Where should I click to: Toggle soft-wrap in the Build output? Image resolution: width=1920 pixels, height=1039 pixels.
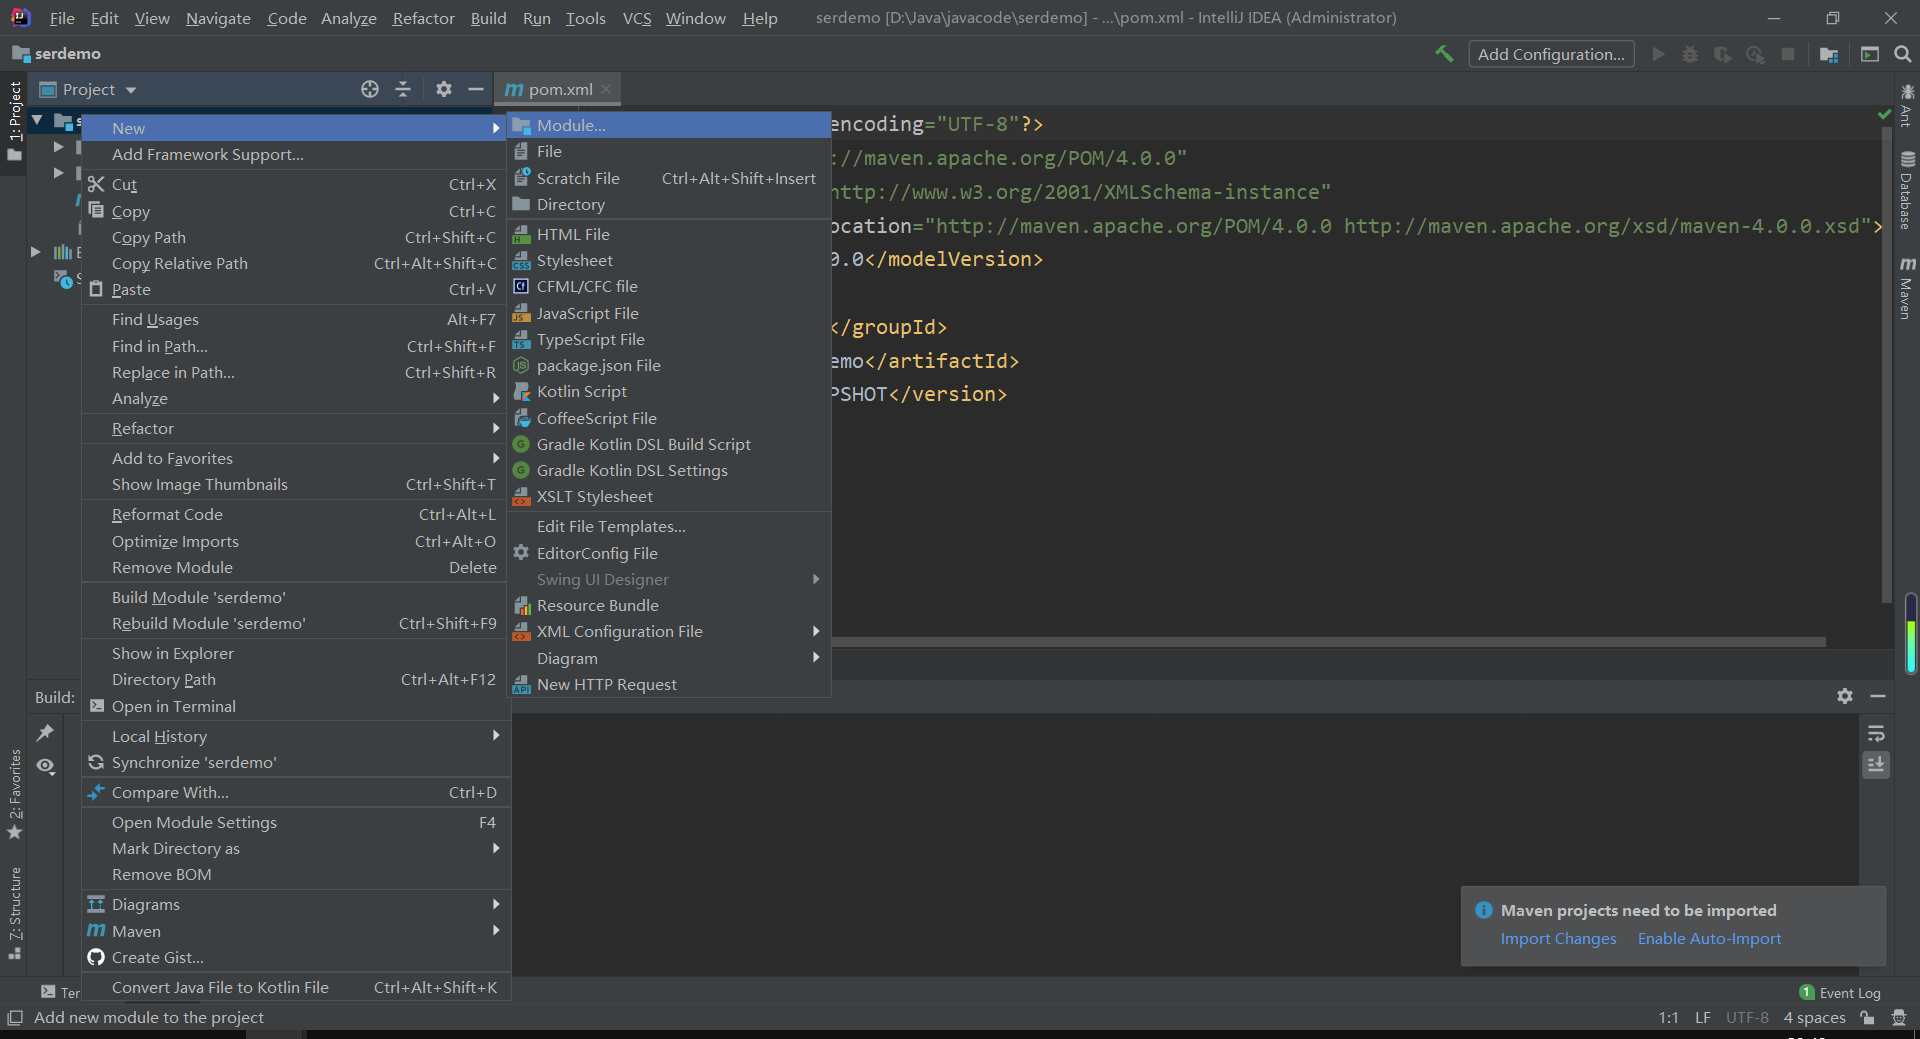[x=1876, y=733]
